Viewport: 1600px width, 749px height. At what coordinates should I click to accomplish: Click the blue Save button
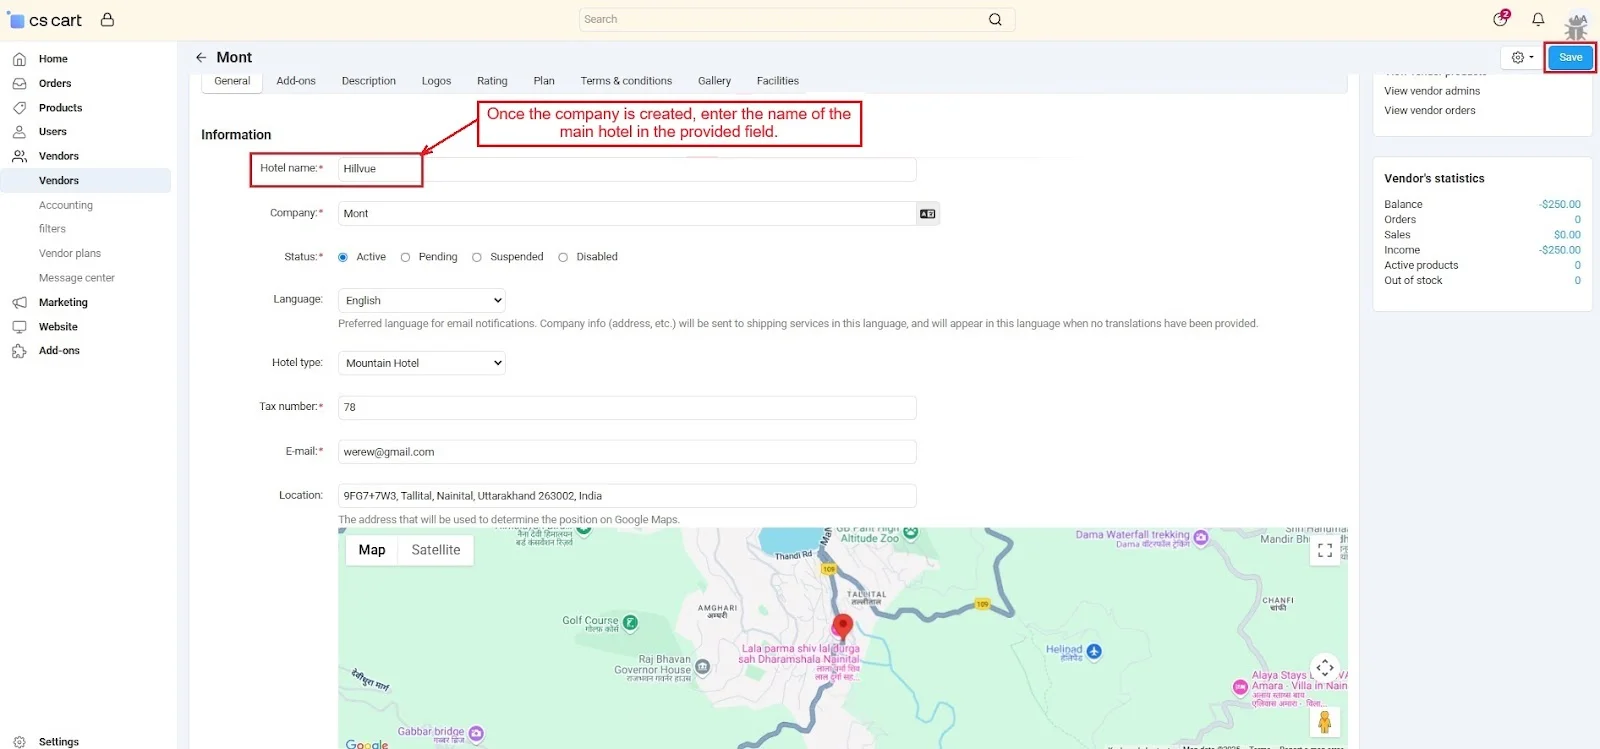[x=1570, y=58]
